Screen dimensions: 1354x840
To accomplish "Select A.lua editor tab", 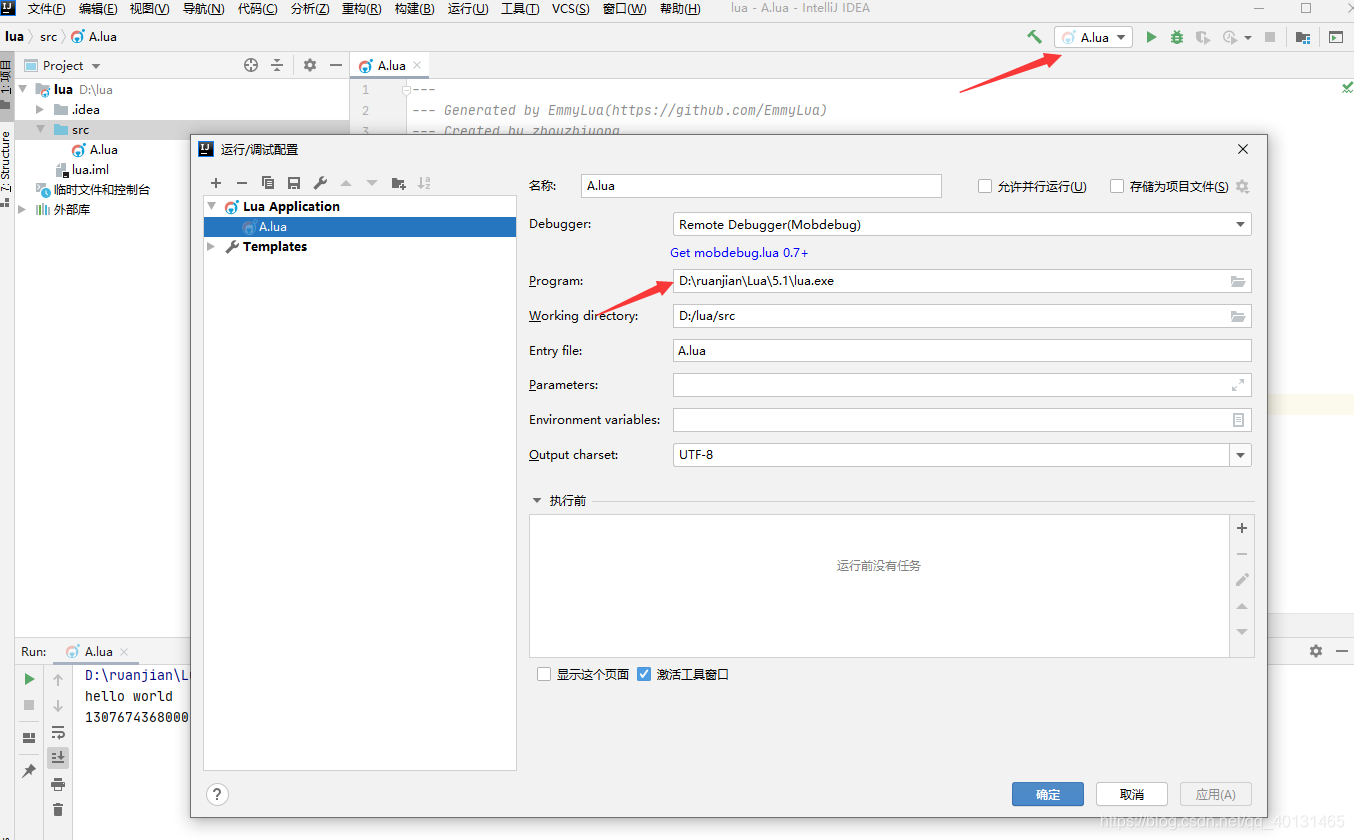I will pos(390,65).
